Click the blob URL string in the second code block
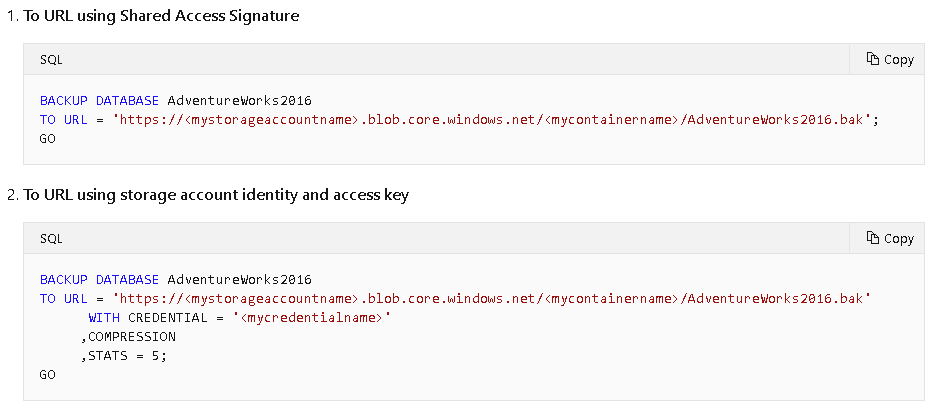Viewport: 933px width, 413px height. pyautogui.click(x=492, y=298)
